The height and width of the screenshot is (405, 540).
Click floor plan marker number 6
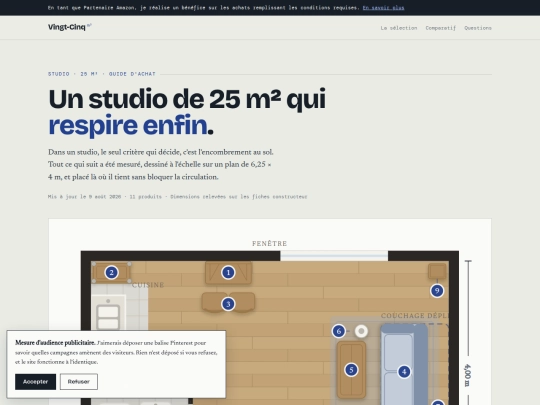coord(339,331)
